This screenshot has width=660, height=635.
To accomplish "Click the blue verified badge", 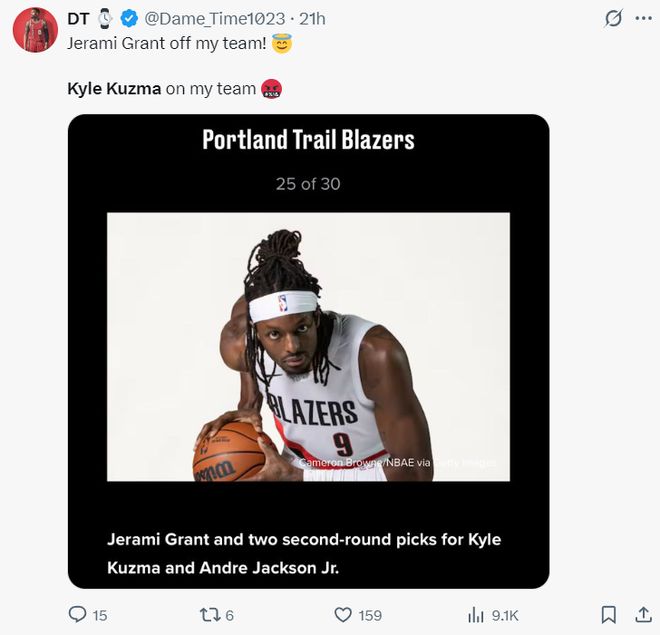I will pos(128,19).
